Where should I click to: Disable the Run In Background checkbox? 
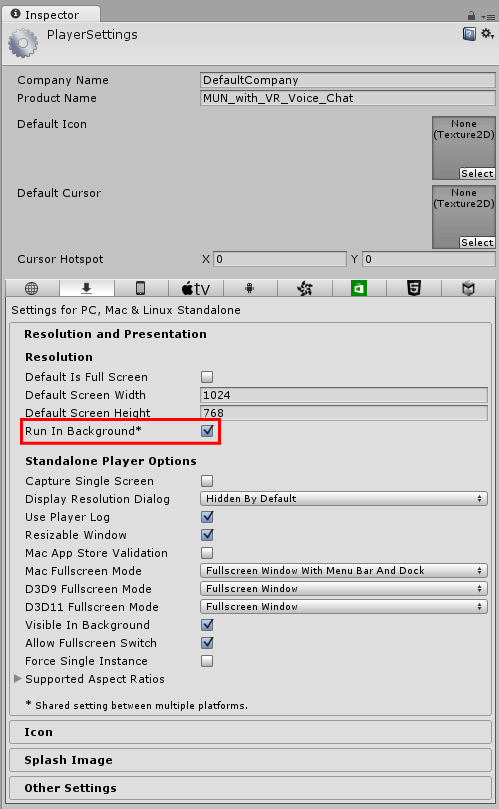click(x=207, y=431)
